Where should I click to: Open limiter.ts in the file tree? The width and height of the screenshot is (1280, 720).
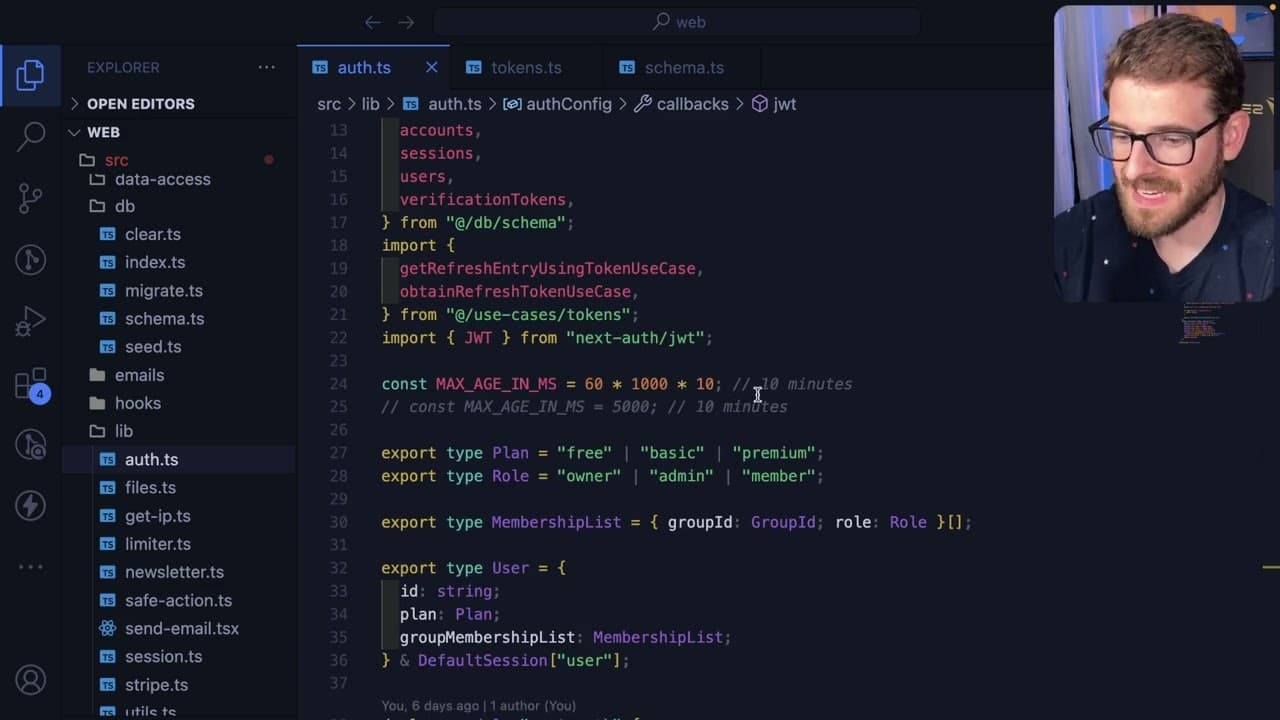(x=157, y=544)
